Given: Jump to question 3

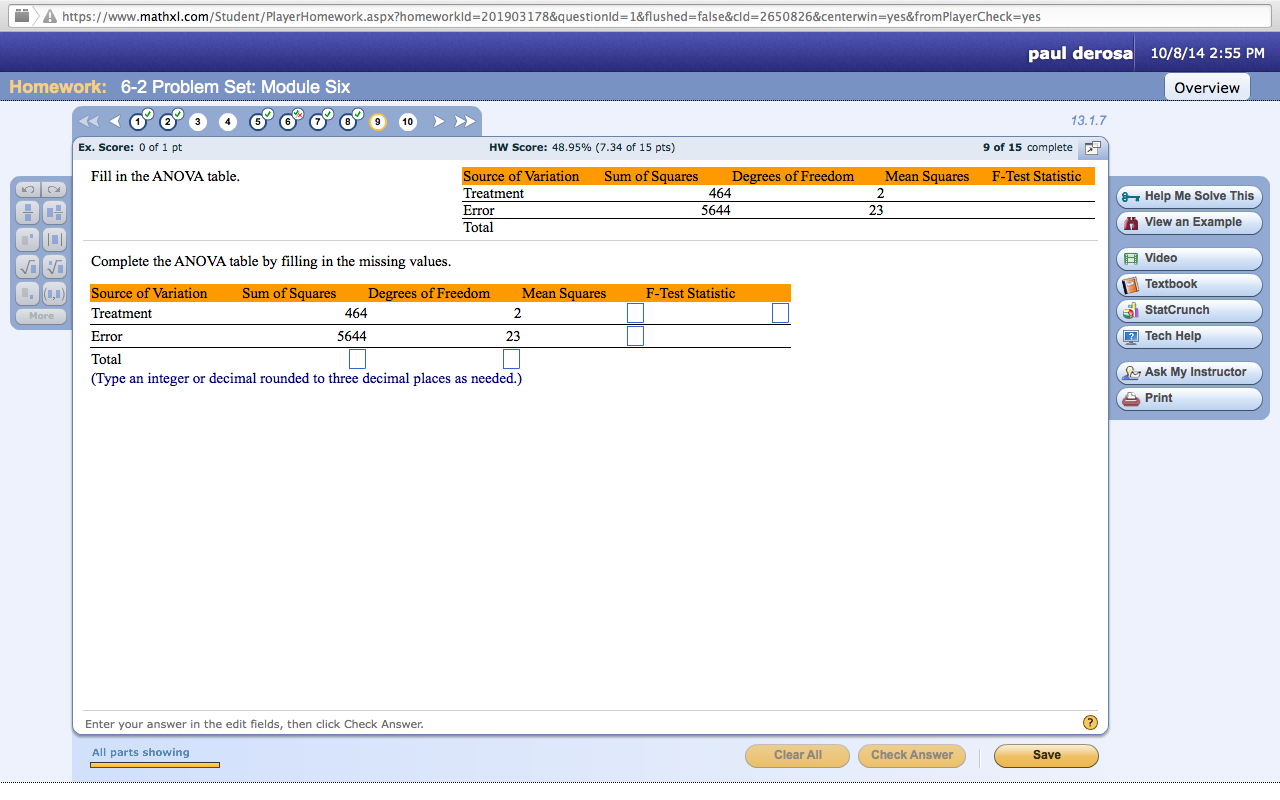Looking at the screenshot, I should click(198, 122).
